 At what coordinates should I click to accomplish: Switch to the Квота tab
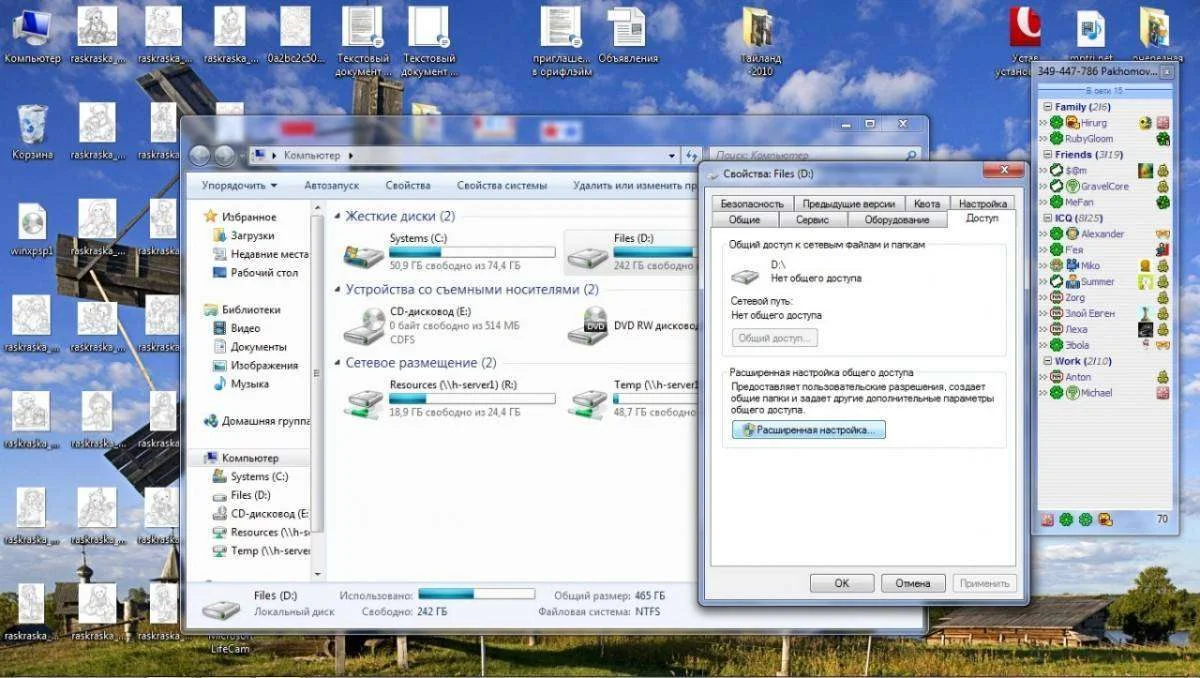927,203
